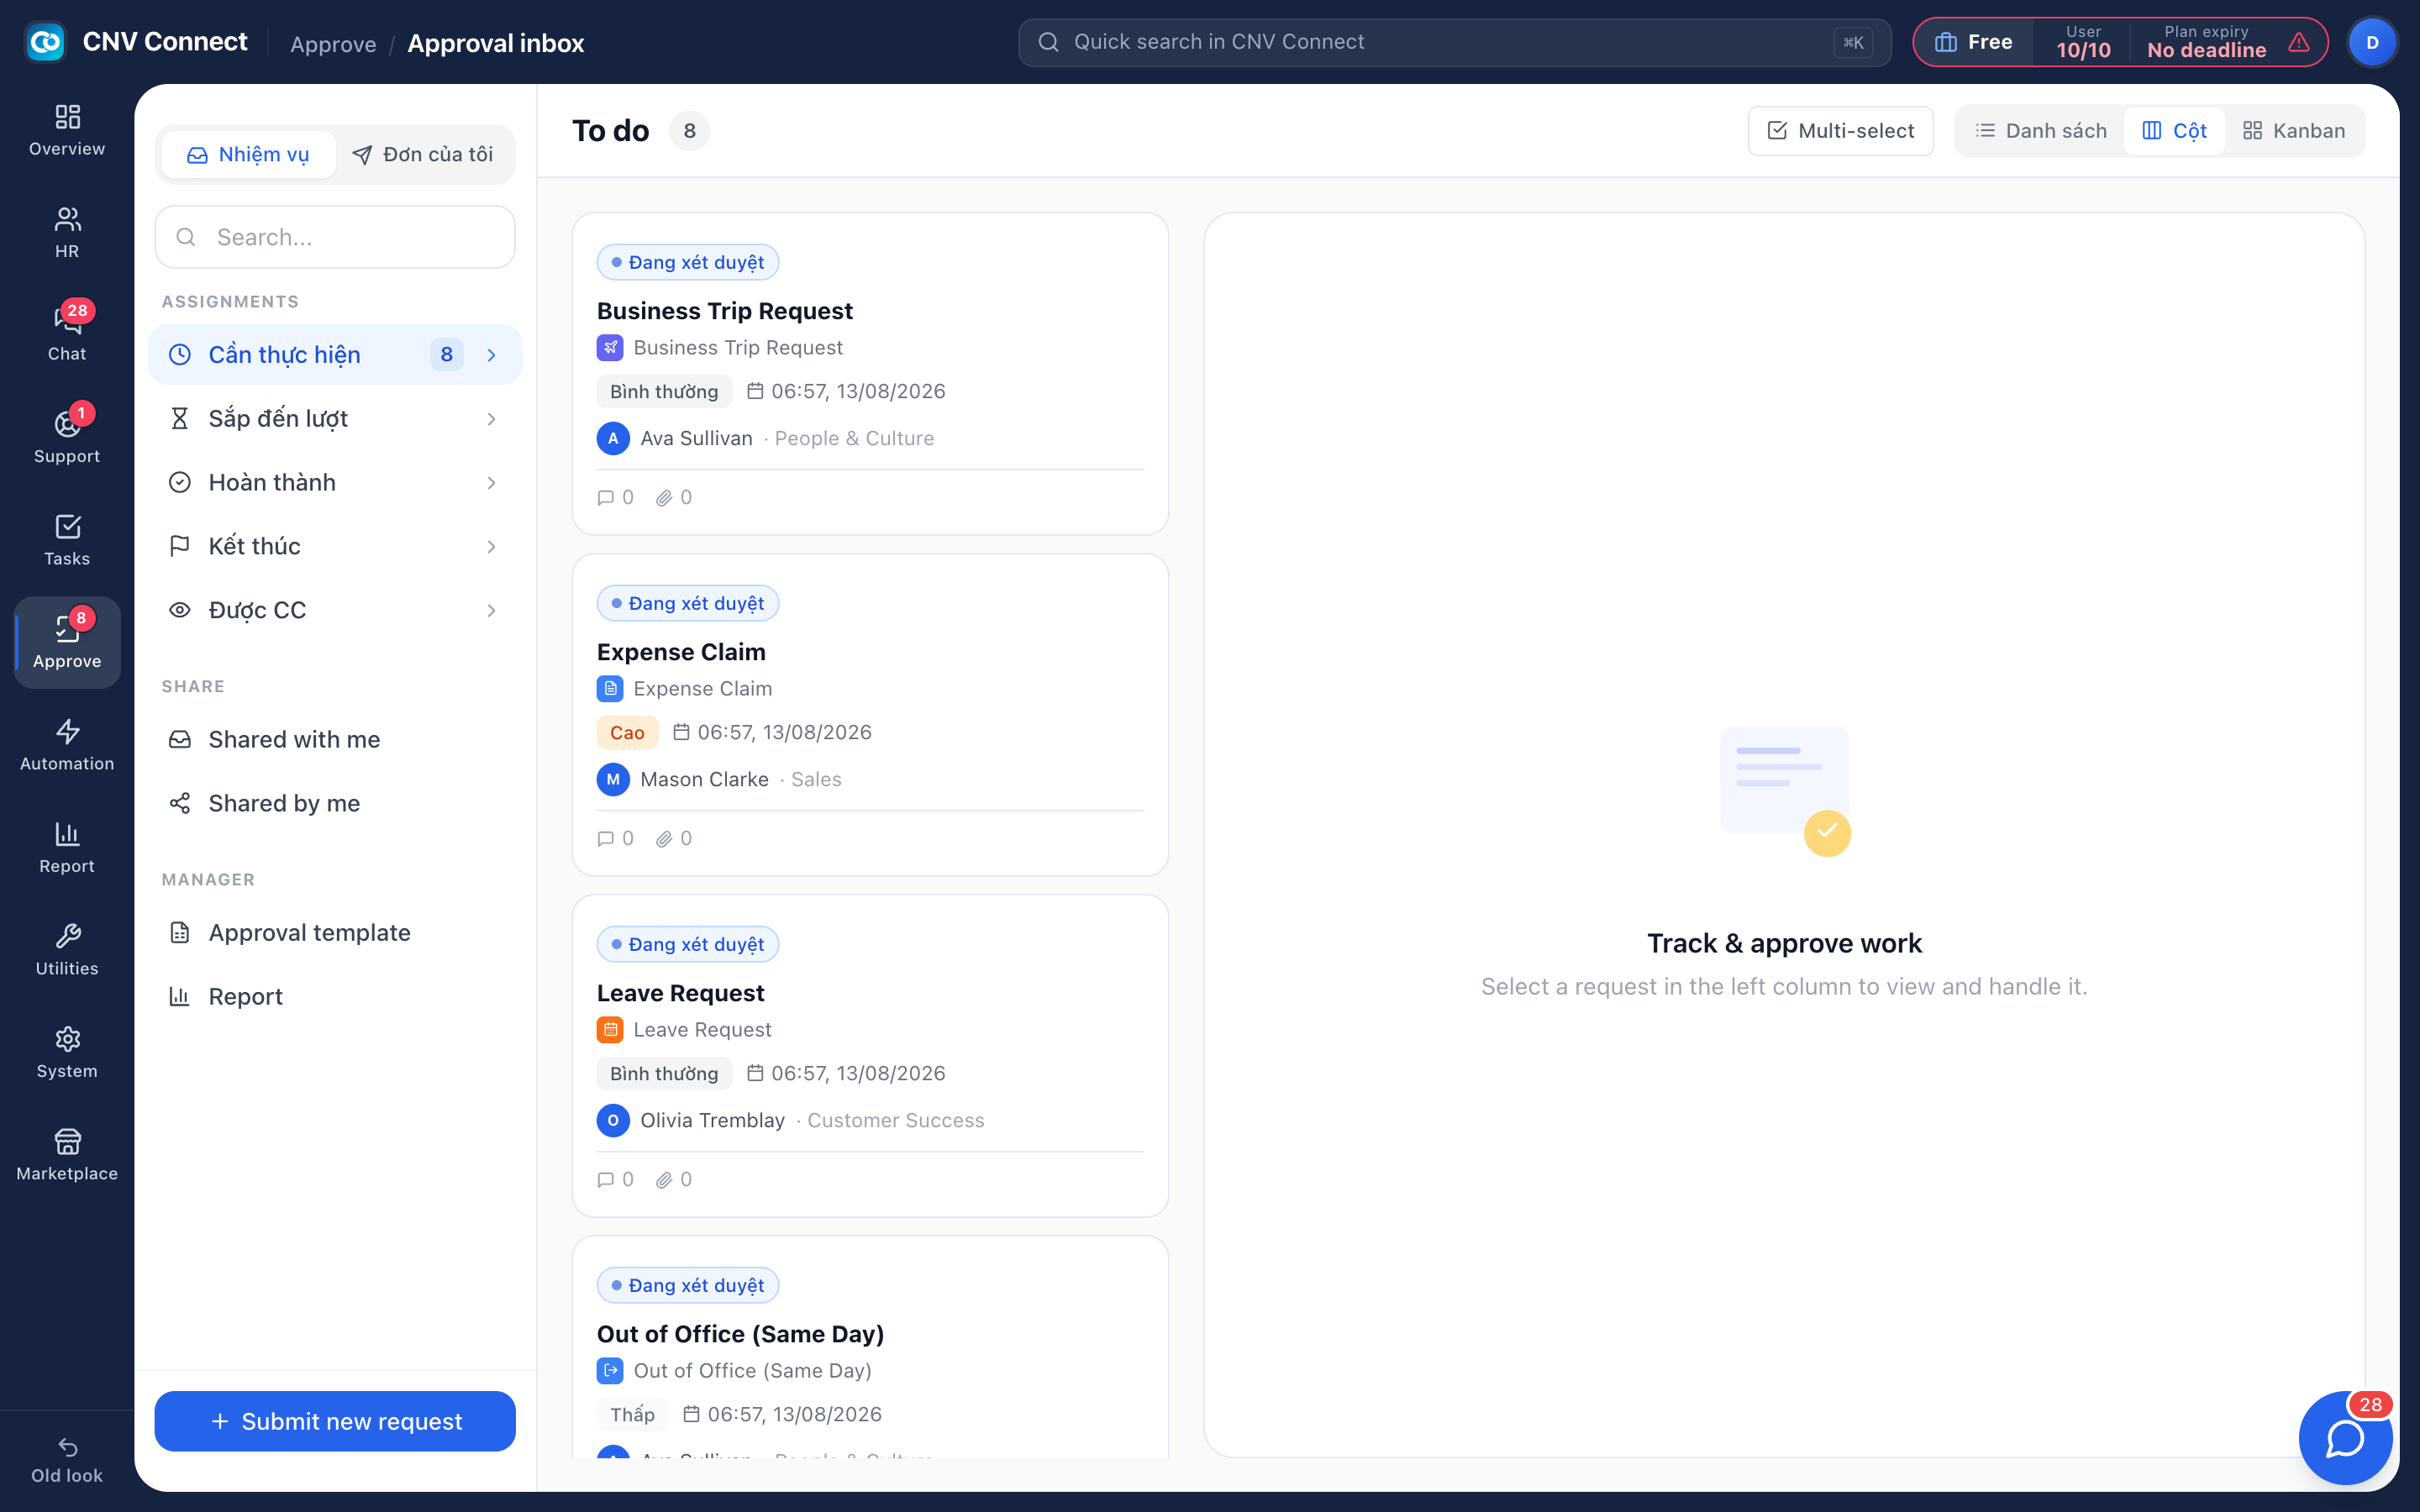The image size is (2420, 1512).
Task: Enable Multi-select mode
Action: coord(1840,131)
